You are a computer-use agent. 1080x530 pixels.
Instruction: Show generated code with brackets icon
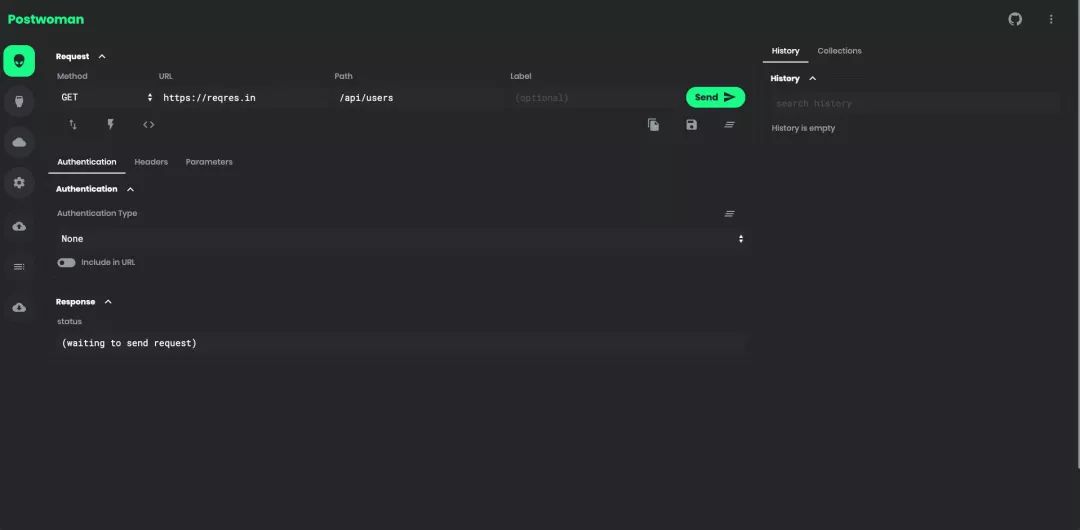click(x=149, y=125)
